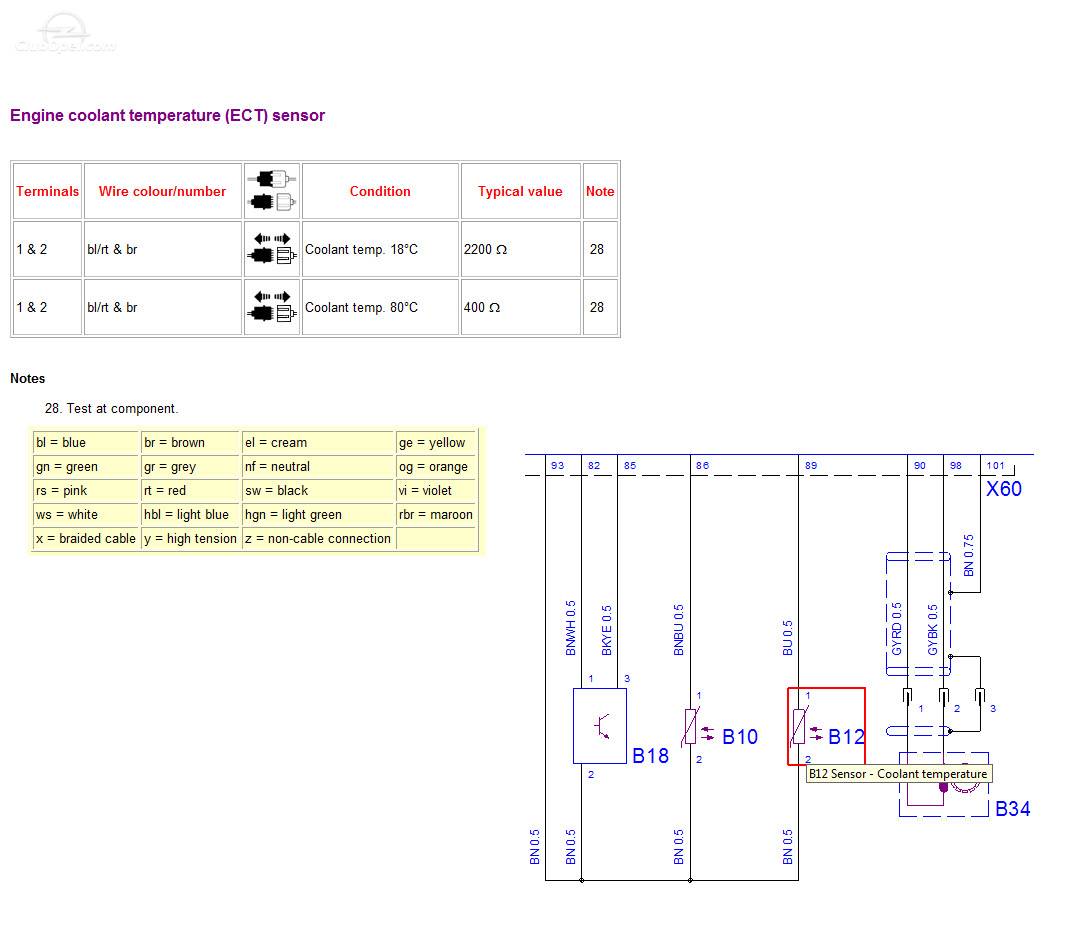
Task: Click the connector icon in the 80°C row
Action: tap(272, 306)
